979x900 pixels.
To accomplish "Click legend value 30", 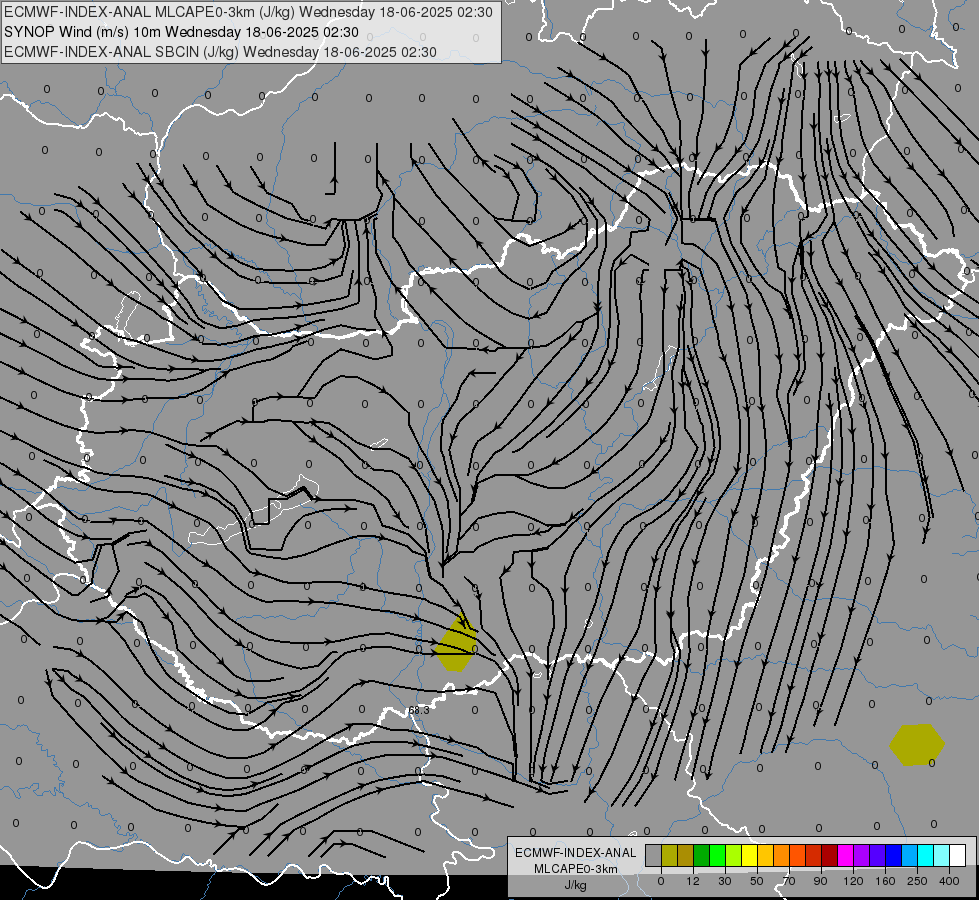I will [725, 881].
